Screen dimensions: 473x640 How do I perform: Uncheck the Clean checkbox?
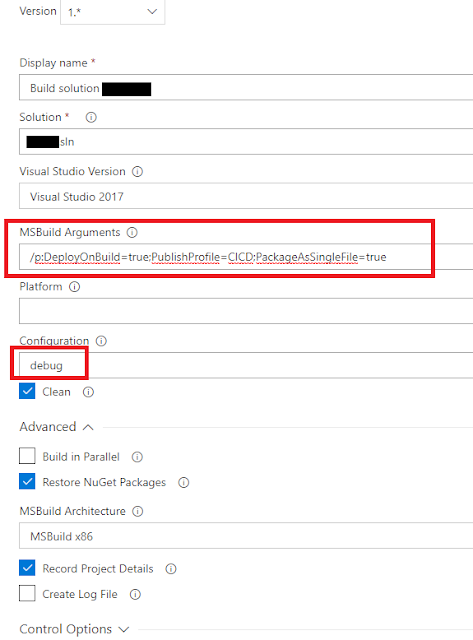coord(27,391)
